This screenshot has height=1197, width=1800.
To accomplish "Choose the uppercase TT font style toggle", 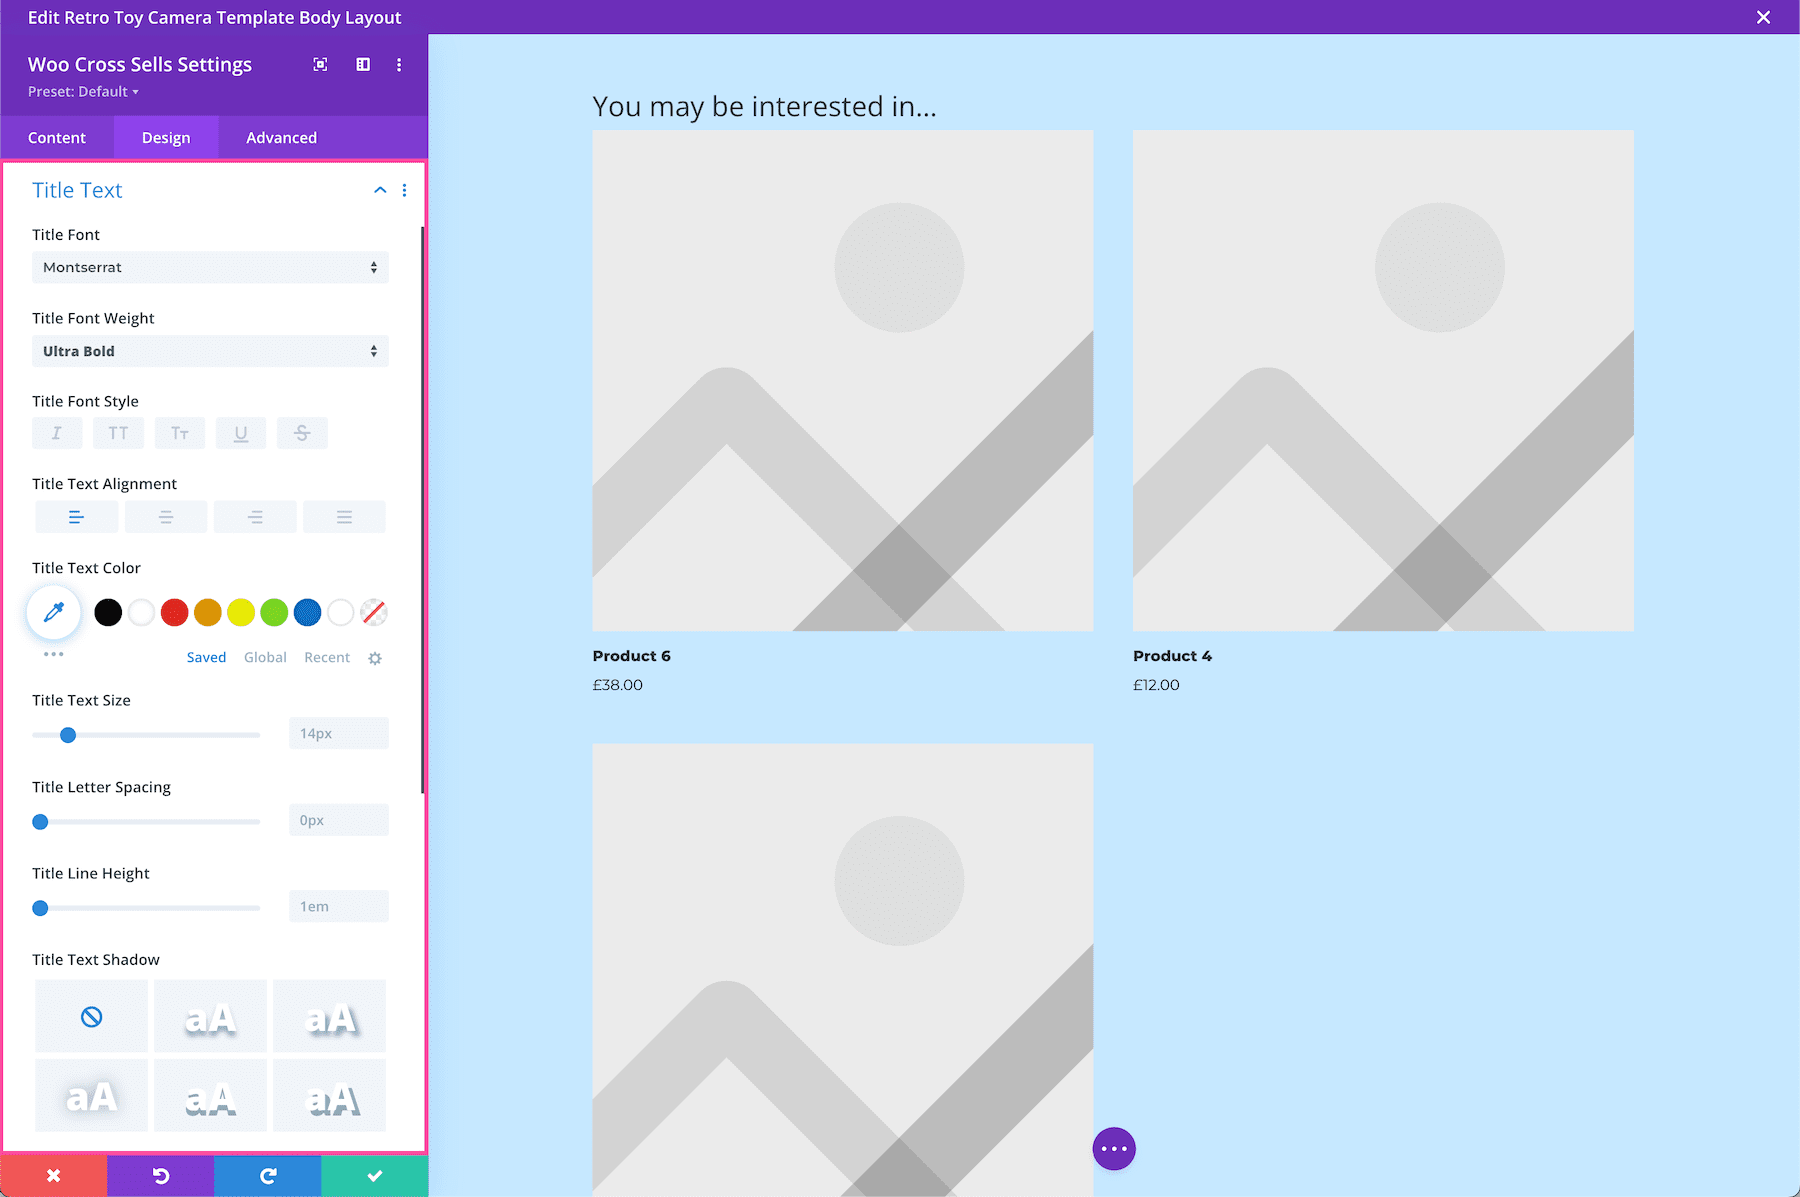I will pyautogui.click(x=118, y=433).
